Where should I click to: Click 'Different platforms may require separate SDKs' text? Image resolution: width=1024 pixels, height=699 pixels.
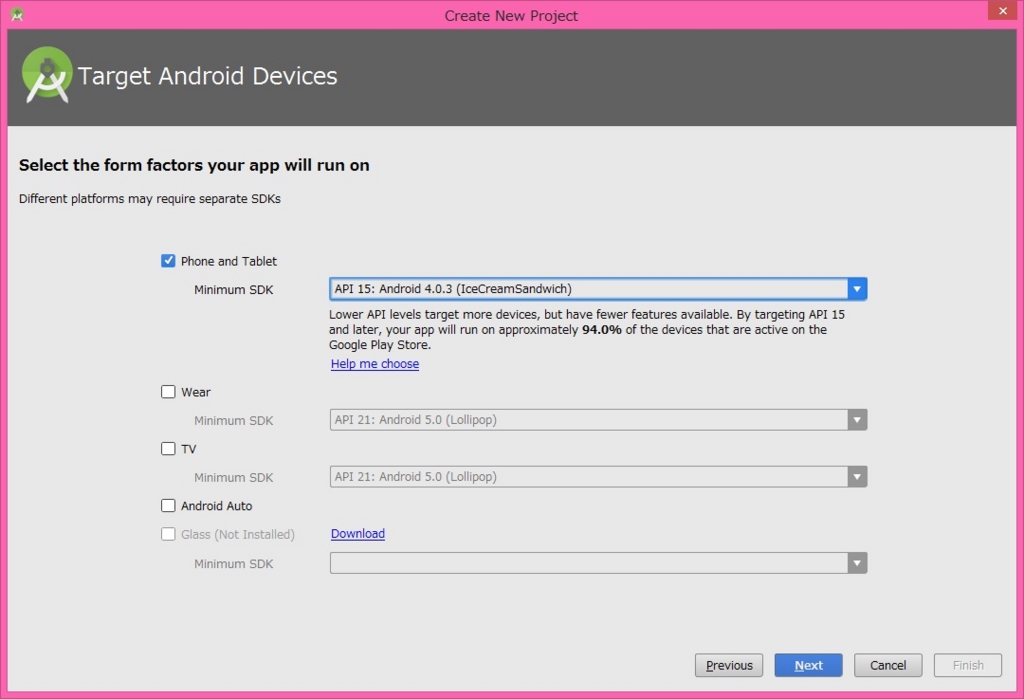click(150, 199)
